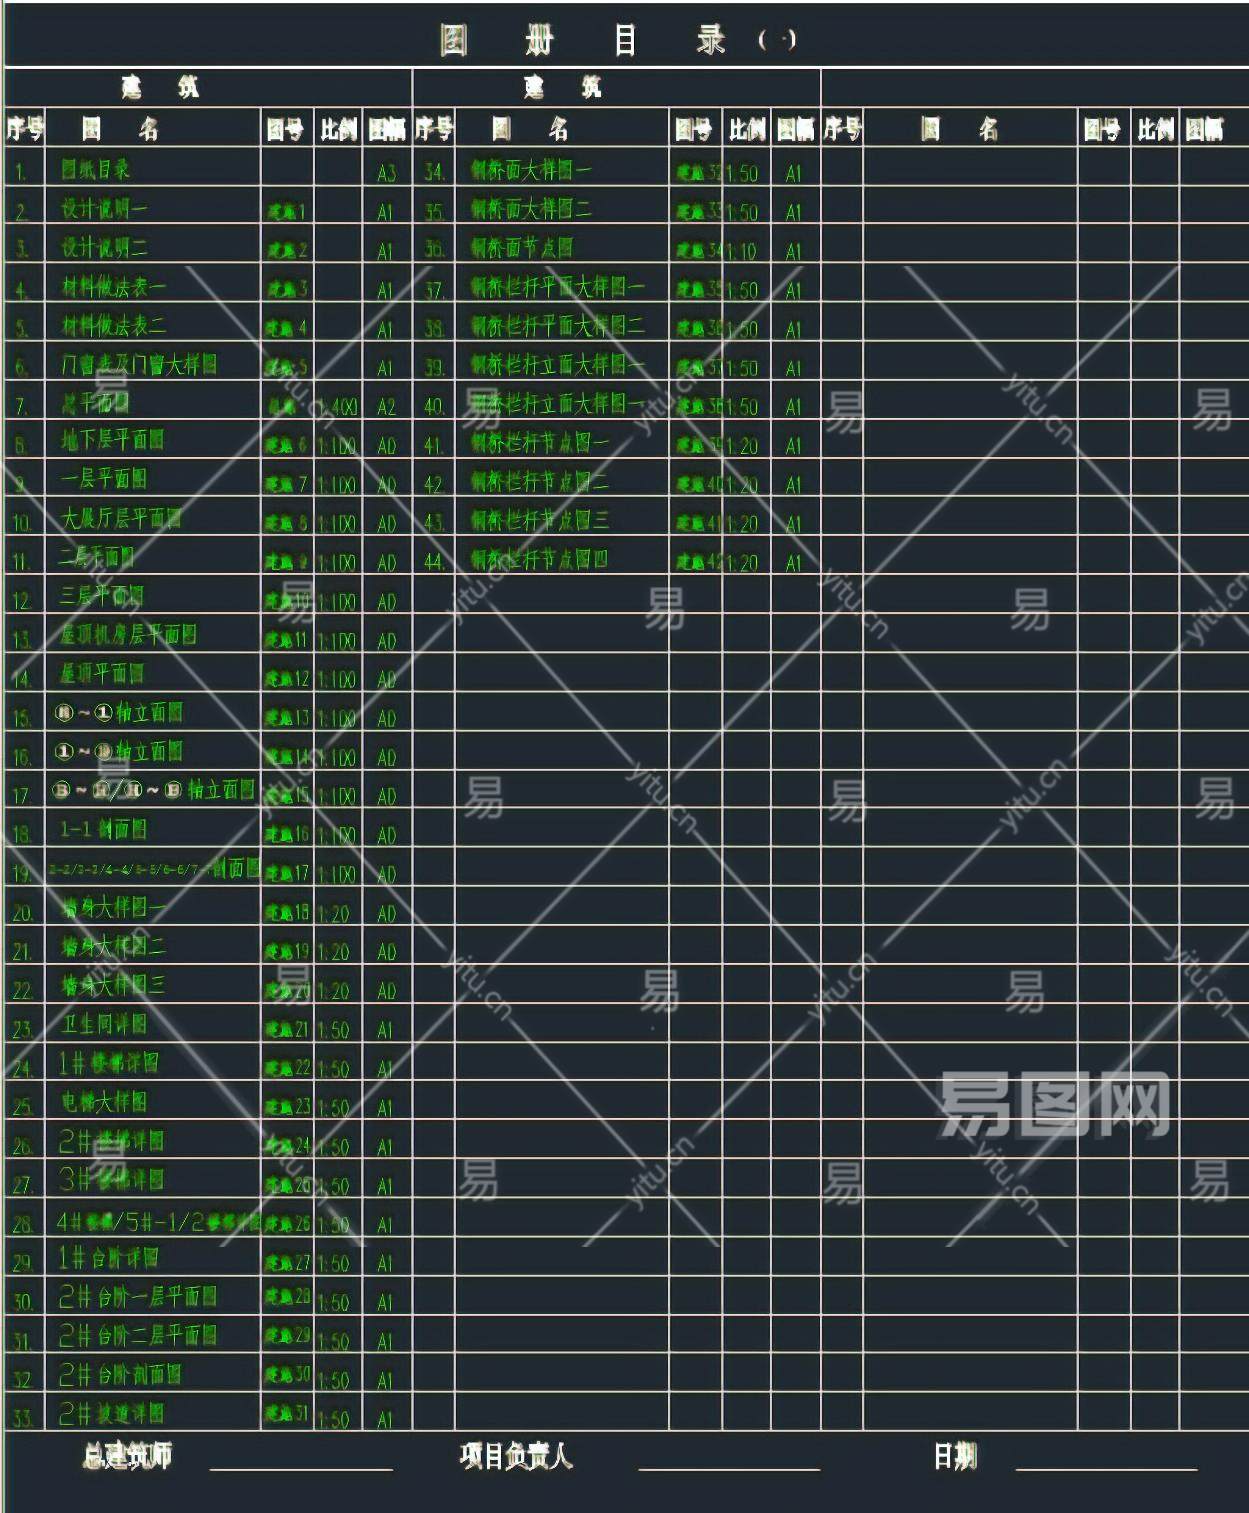Click the 电梯大样图 entry

pyautogui.click(x=104, y=1102)
